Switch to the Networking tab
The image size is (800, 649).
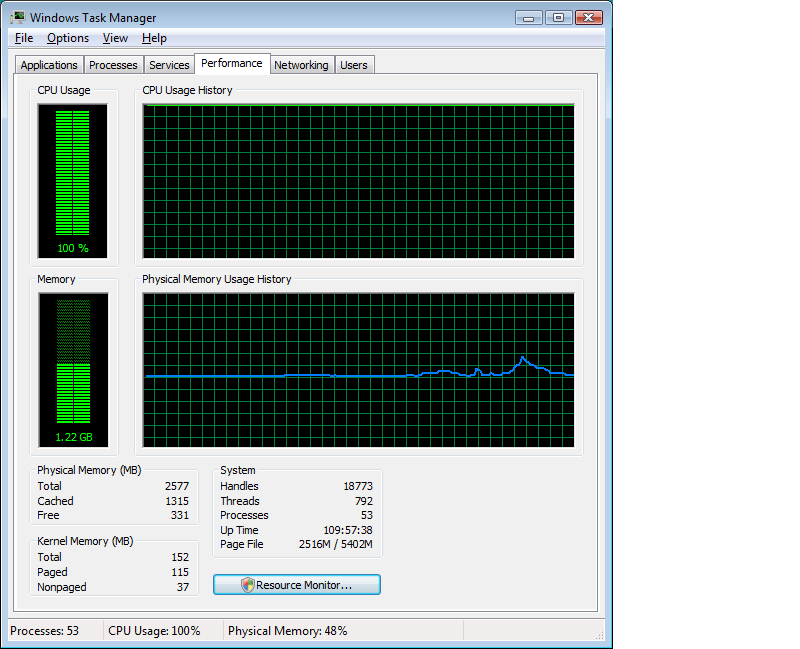click(301, 65)
